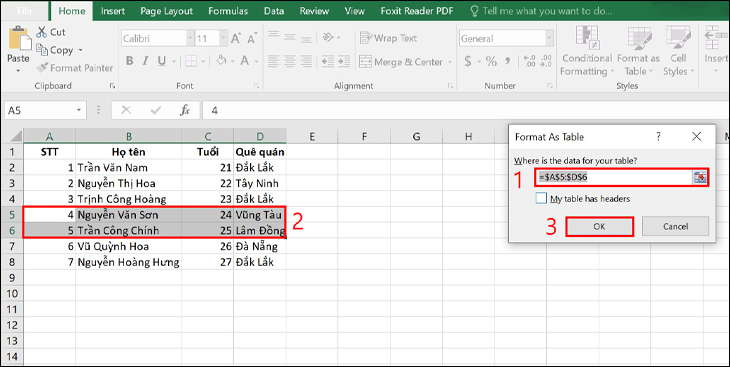This screenshot has height=367, width=730.
Task: Click the Paste clipboard icon
Action: 19,38
